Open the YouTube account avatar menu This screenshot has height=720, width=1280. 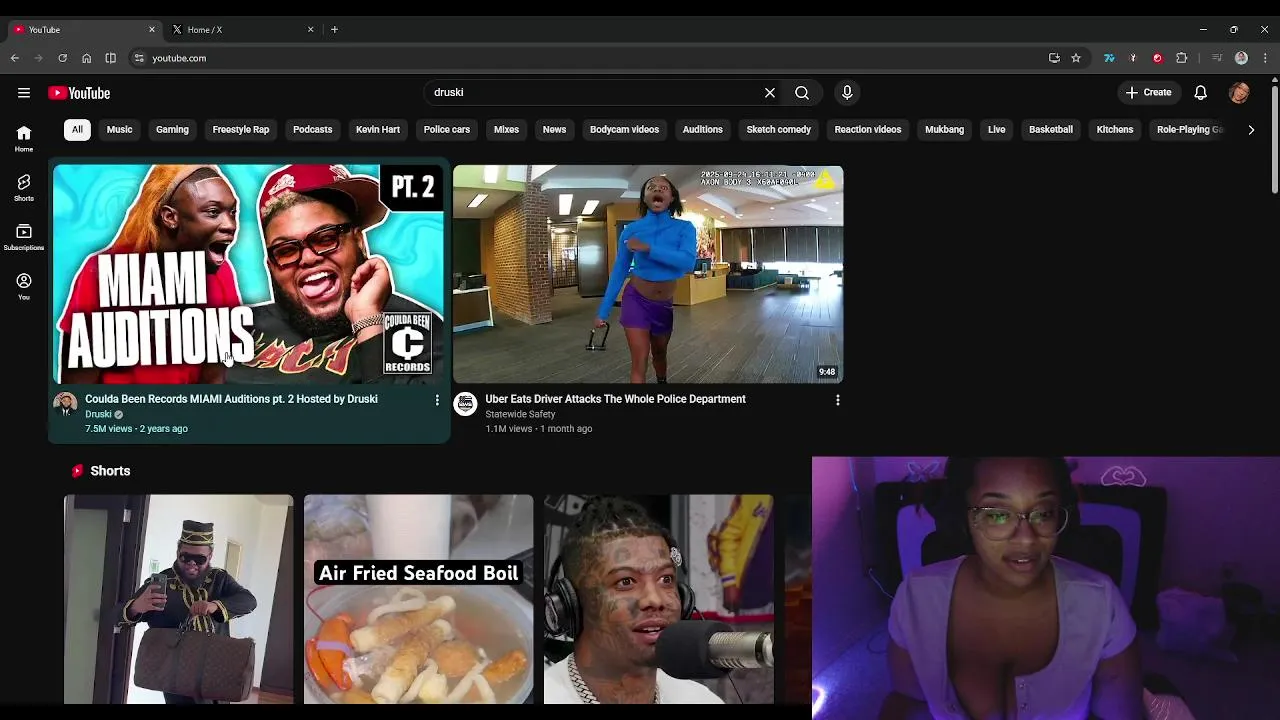point(1240,92)
